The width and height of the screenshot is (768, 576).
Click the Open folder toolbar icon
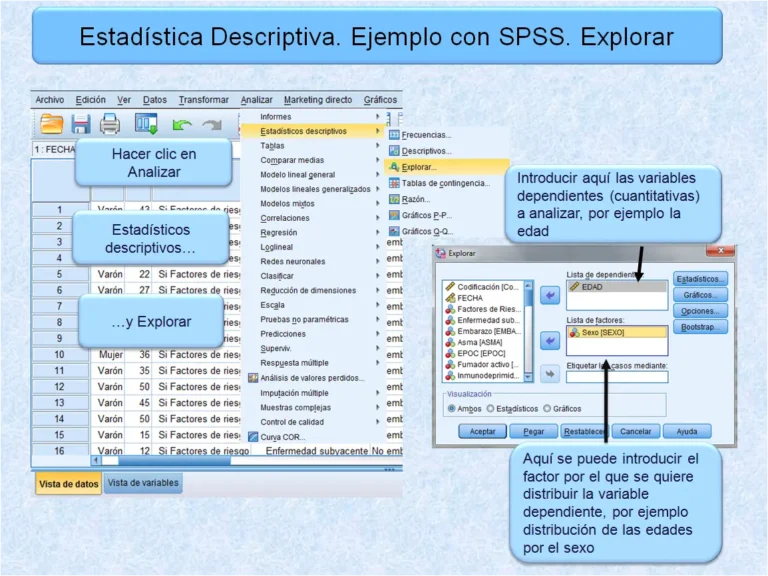coord(51,123)
